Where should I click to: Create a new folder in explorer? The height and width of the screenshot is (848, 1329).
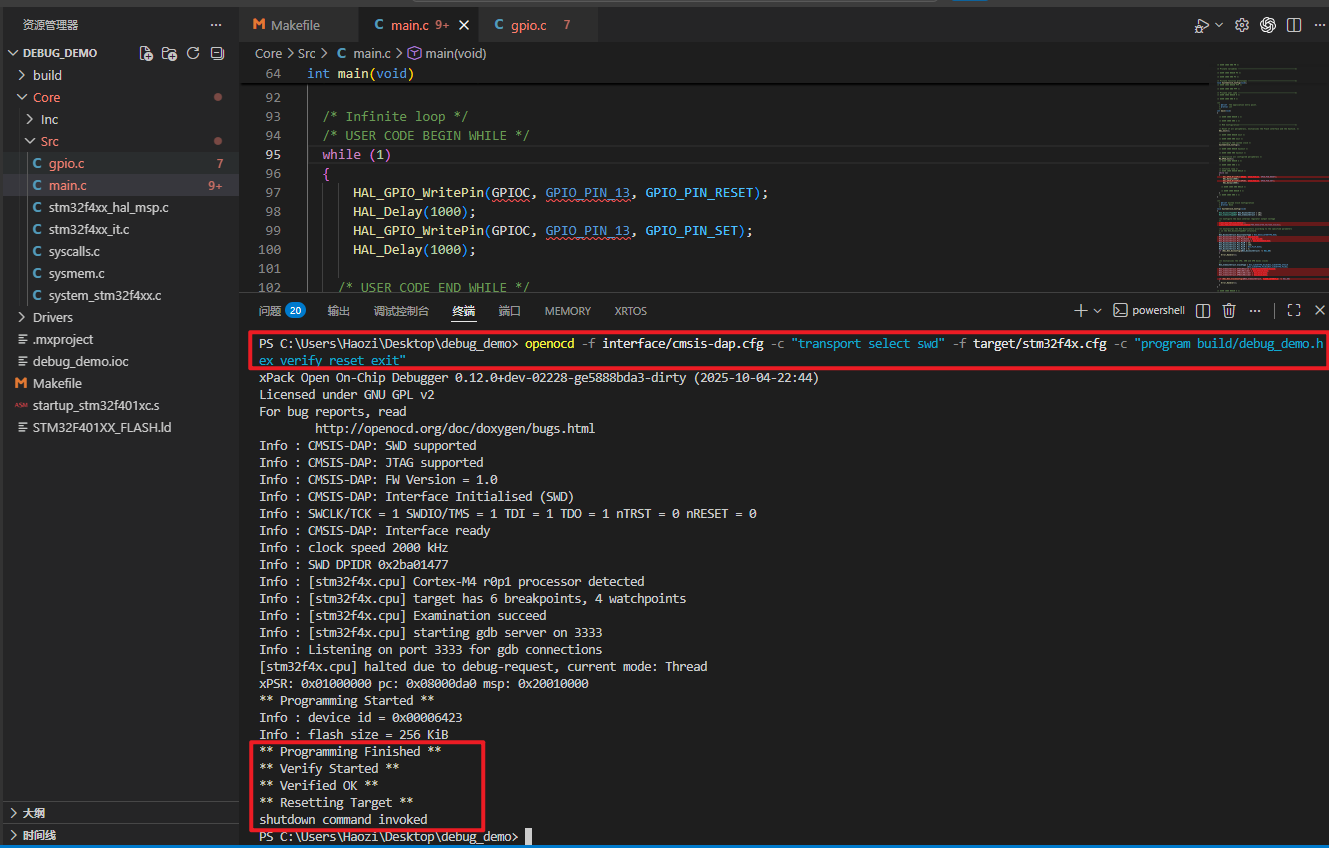tap(169, 53)
